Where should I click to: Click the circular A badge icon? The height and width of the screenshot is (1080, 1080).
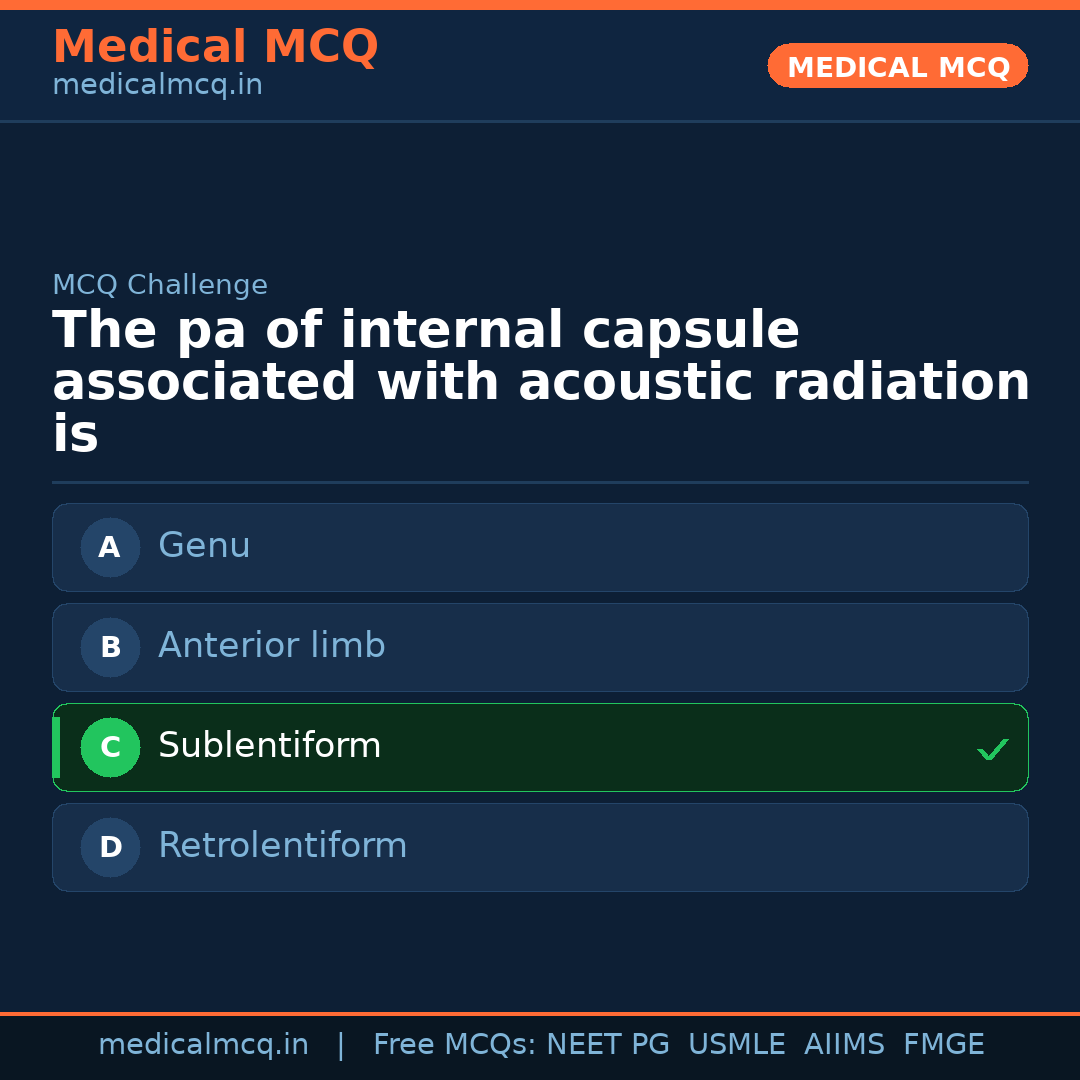(110, 547)
